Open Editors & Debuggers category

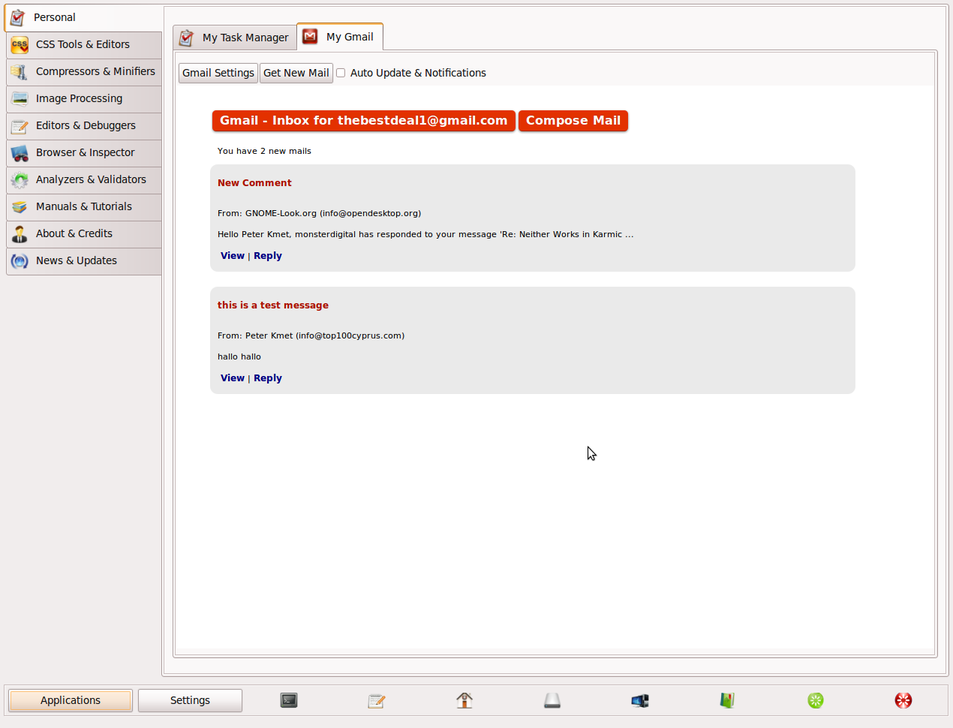point(84,126)
